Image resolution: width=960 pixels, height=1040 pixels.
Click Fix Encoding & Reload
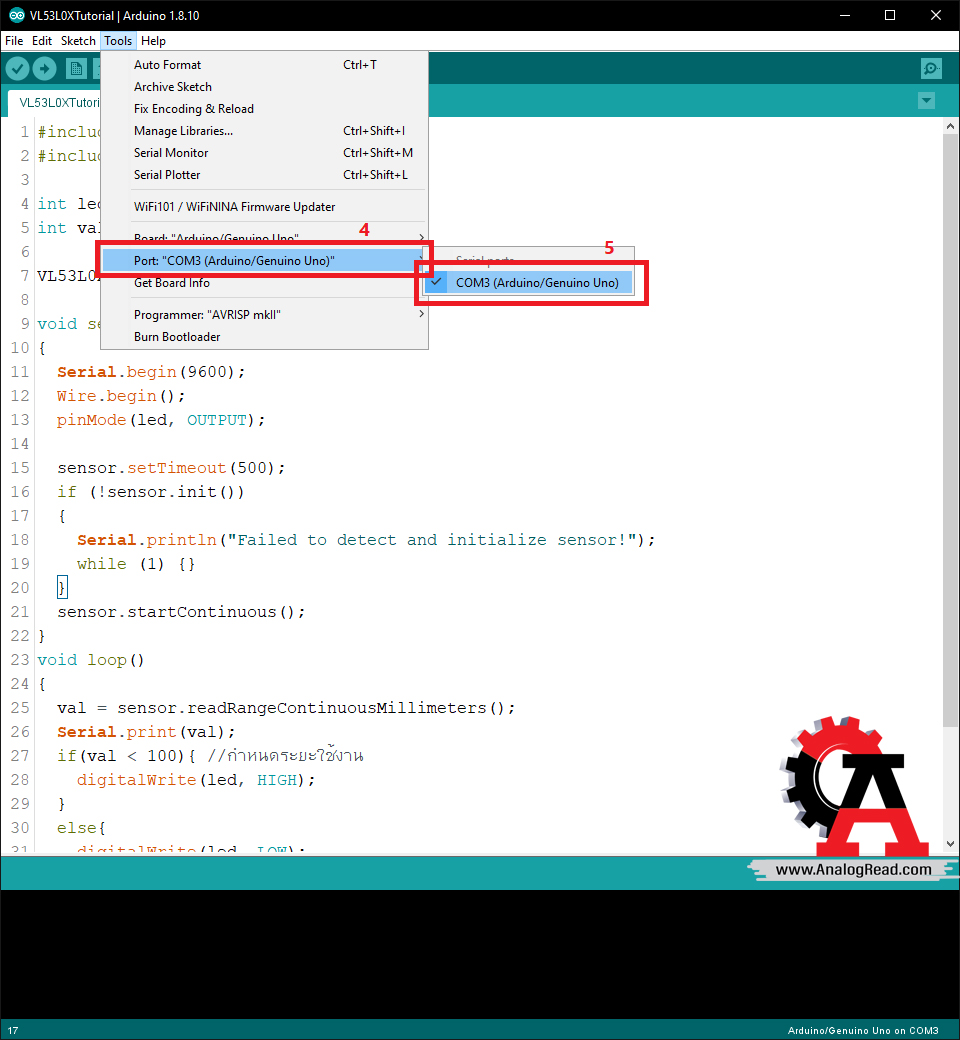pos(264,109)
